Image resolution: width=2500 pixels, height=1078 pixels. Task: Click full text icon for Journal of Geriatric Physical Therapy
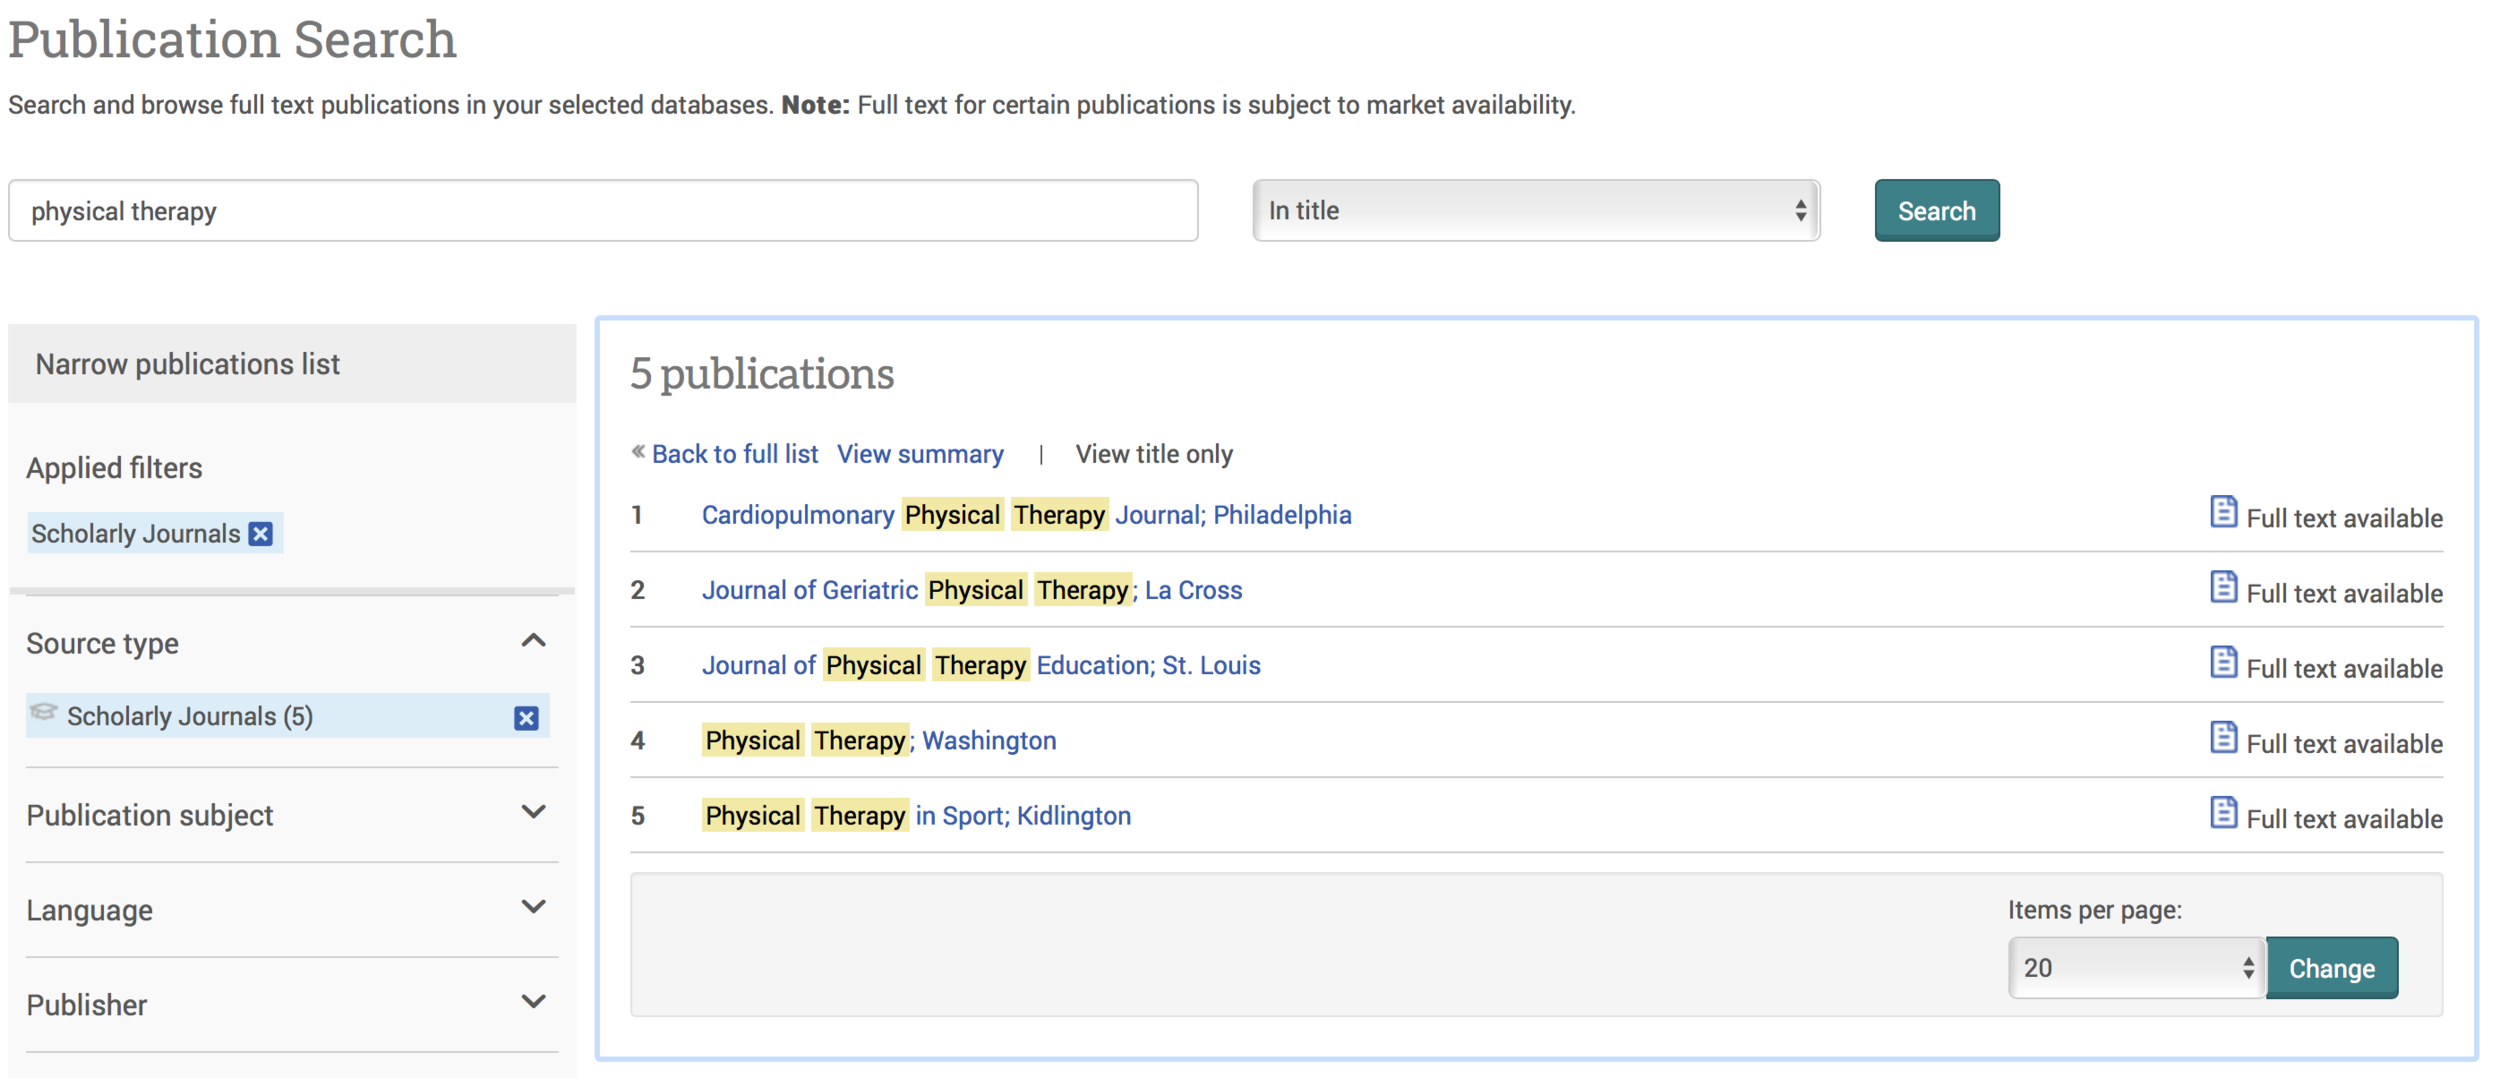click(x=2222, y=587)
